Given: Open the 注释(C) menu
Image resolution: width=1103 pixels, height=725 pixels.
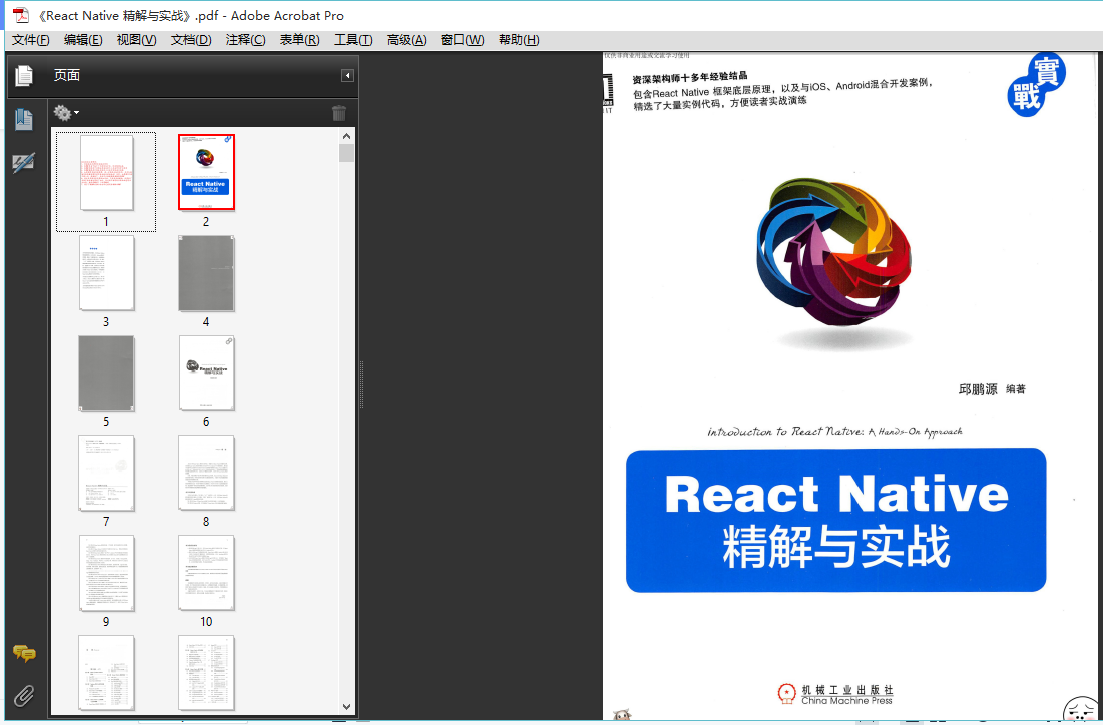Looking at the screenshot, I should (x=246, y=40).
